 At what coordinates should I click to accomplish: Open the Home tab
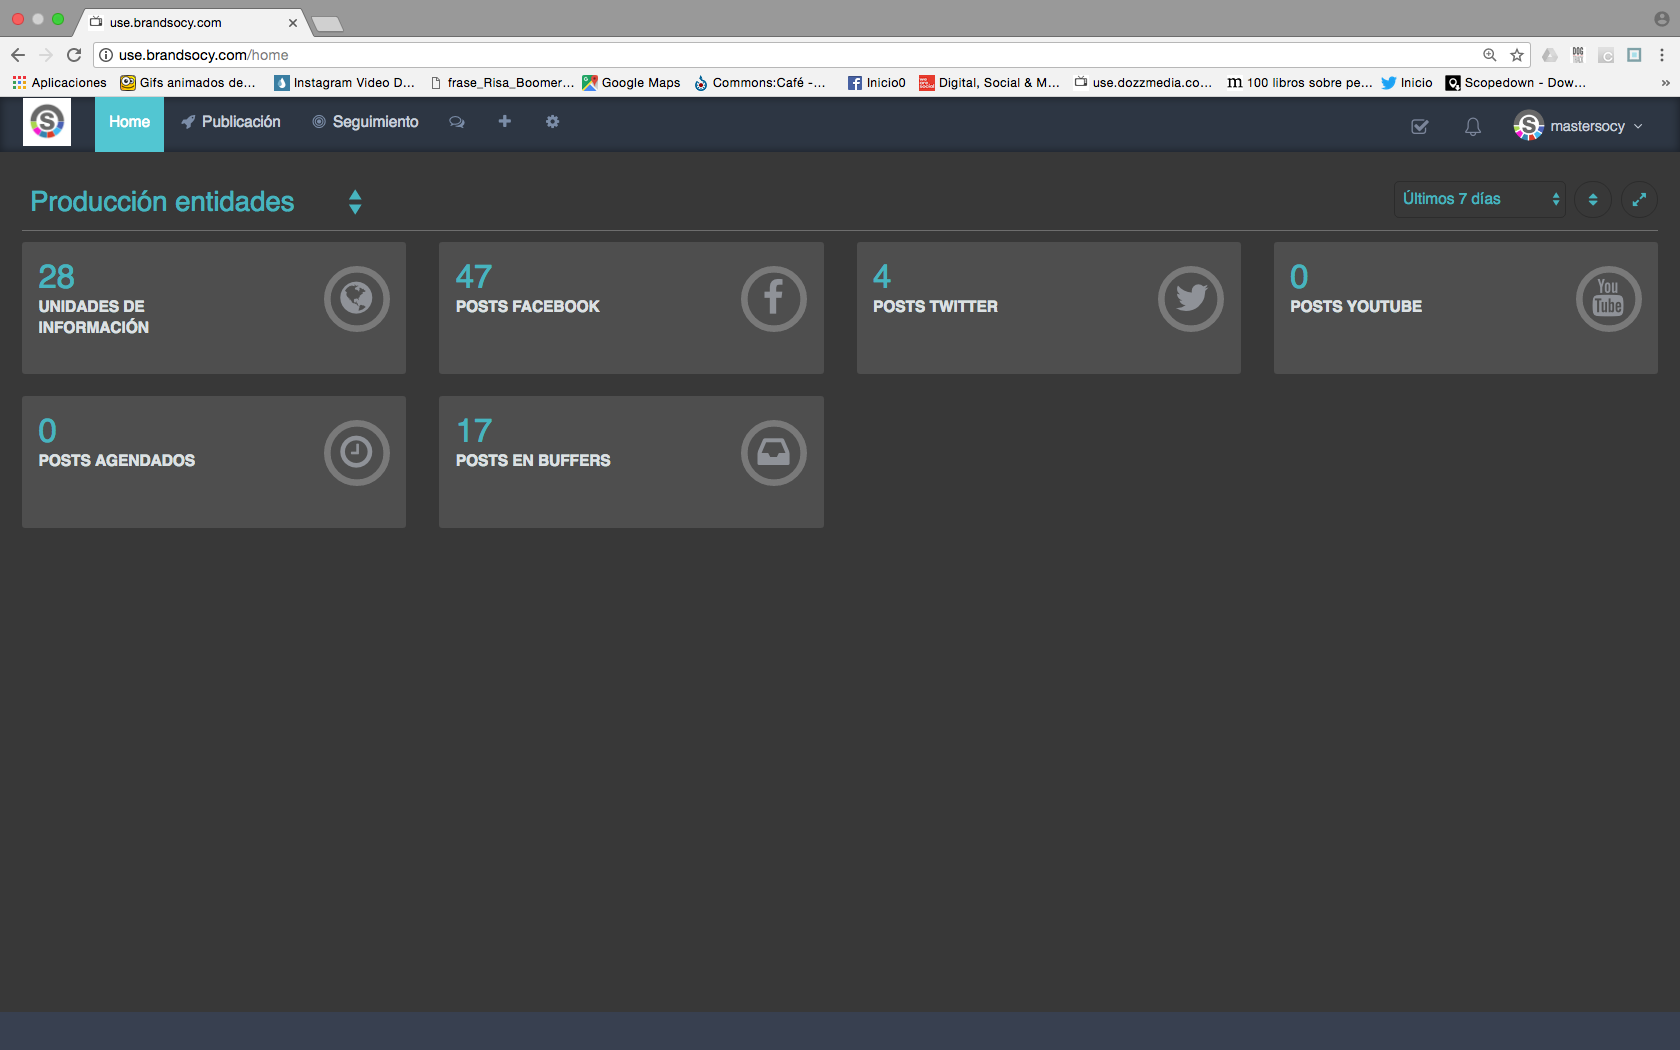(129, 122)
